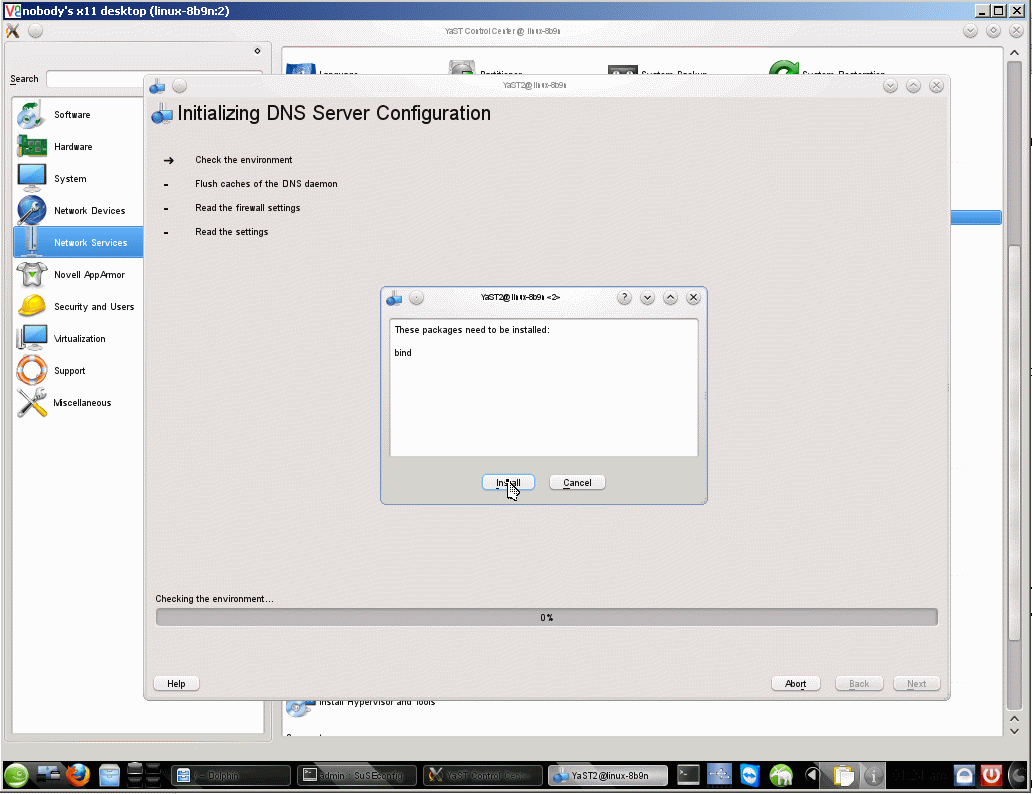Click the pin button in package dialog titlebar
The image size is (1032, 794).
click(x=417, y=298)
